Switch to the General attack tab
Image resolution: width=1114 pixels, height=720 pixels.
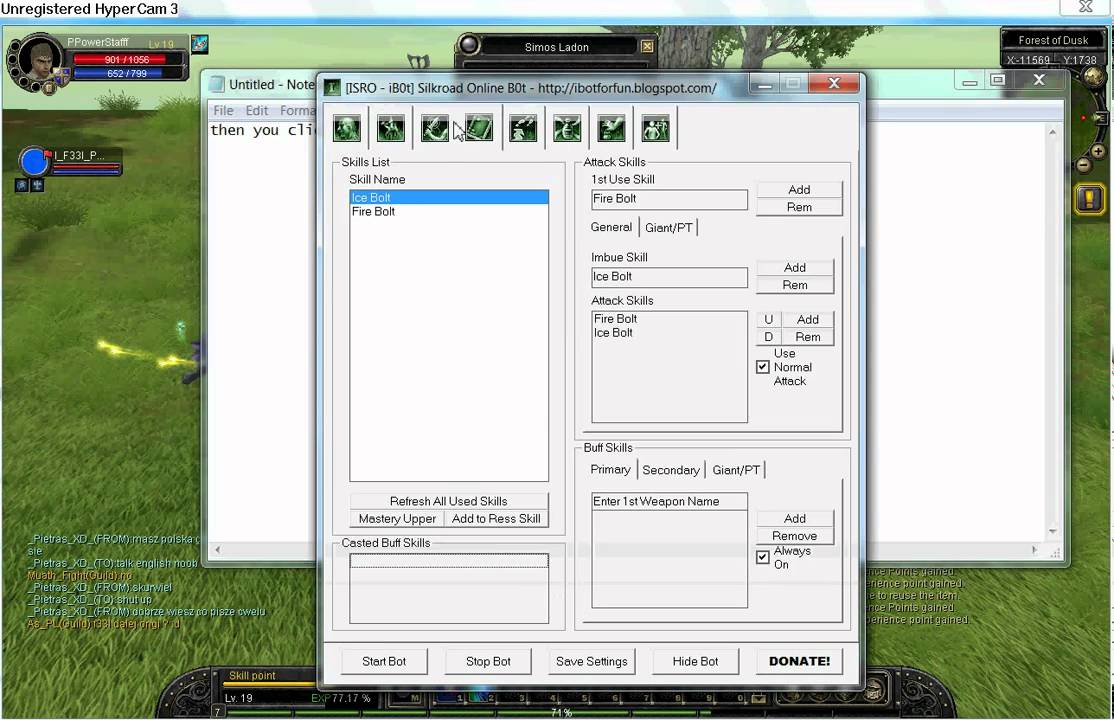click(x=611, y=227)
